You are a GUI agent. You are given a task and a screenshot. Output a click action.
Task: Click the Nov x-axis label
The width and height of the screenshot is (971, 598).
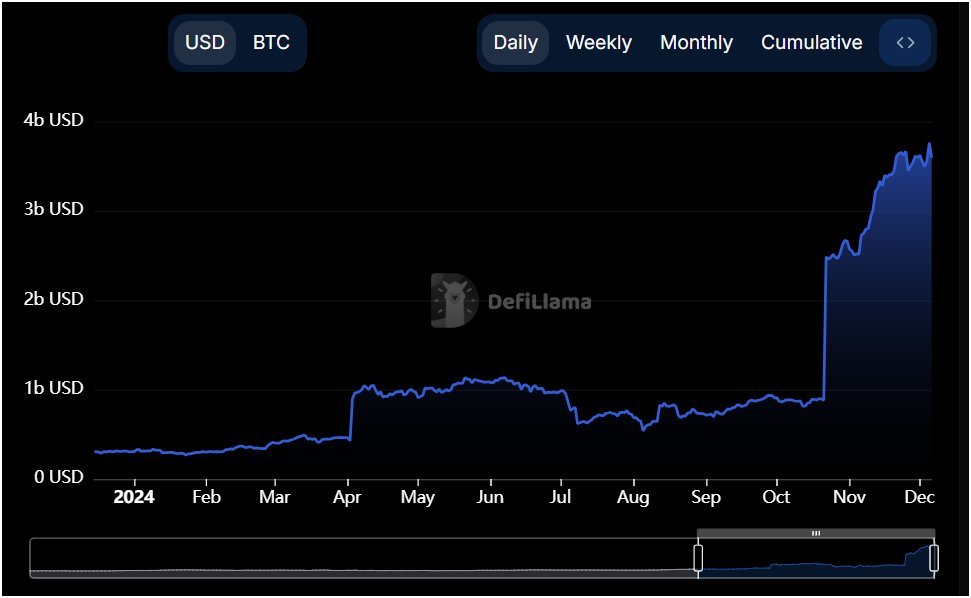849,497
